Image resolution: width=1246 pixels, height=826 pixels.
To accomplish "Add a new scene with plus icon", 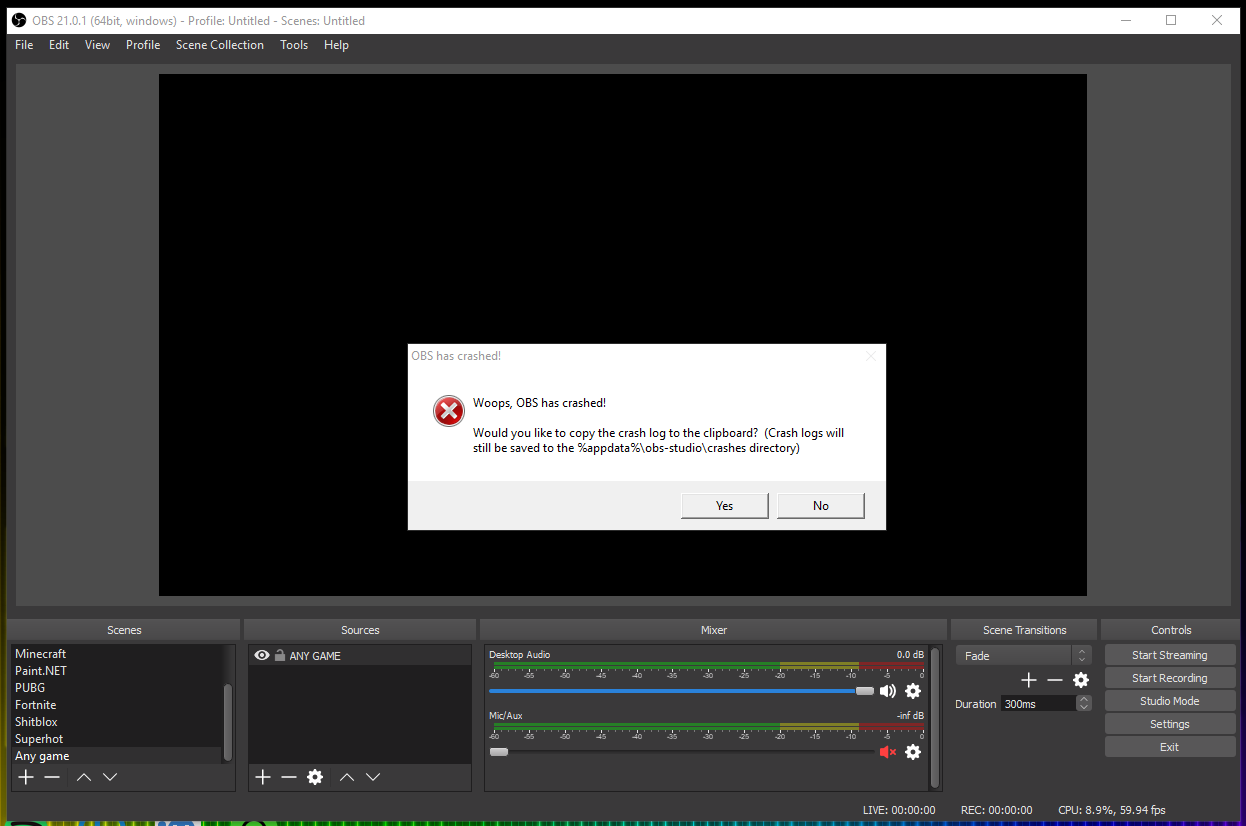I will coord(26,777).
